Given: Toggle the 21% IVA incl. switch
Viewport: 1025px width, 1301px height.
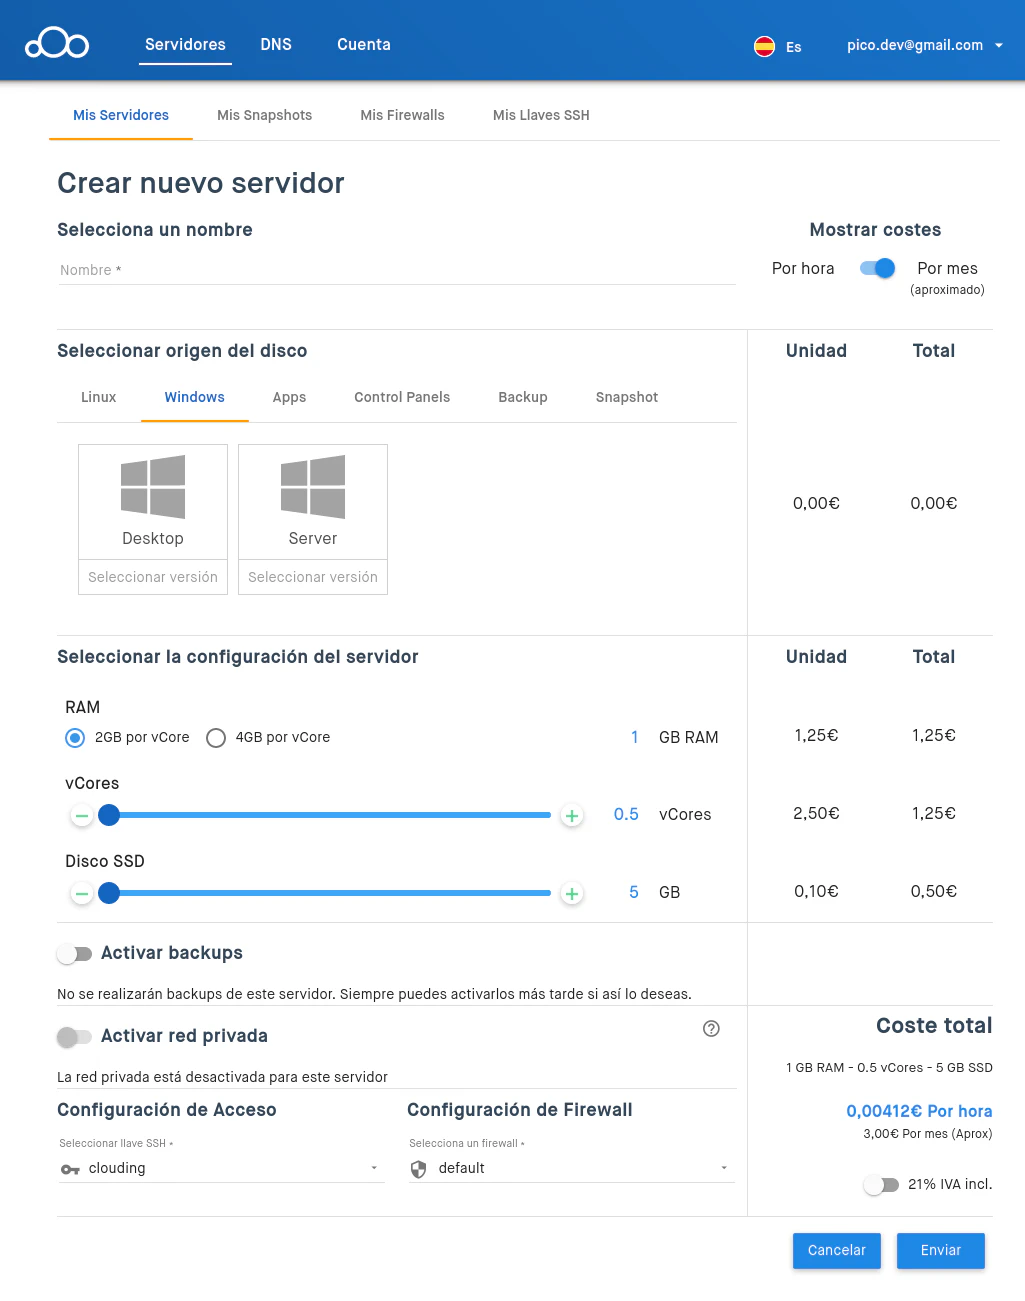Looking at the screenshot, I should pos(881,1185).
